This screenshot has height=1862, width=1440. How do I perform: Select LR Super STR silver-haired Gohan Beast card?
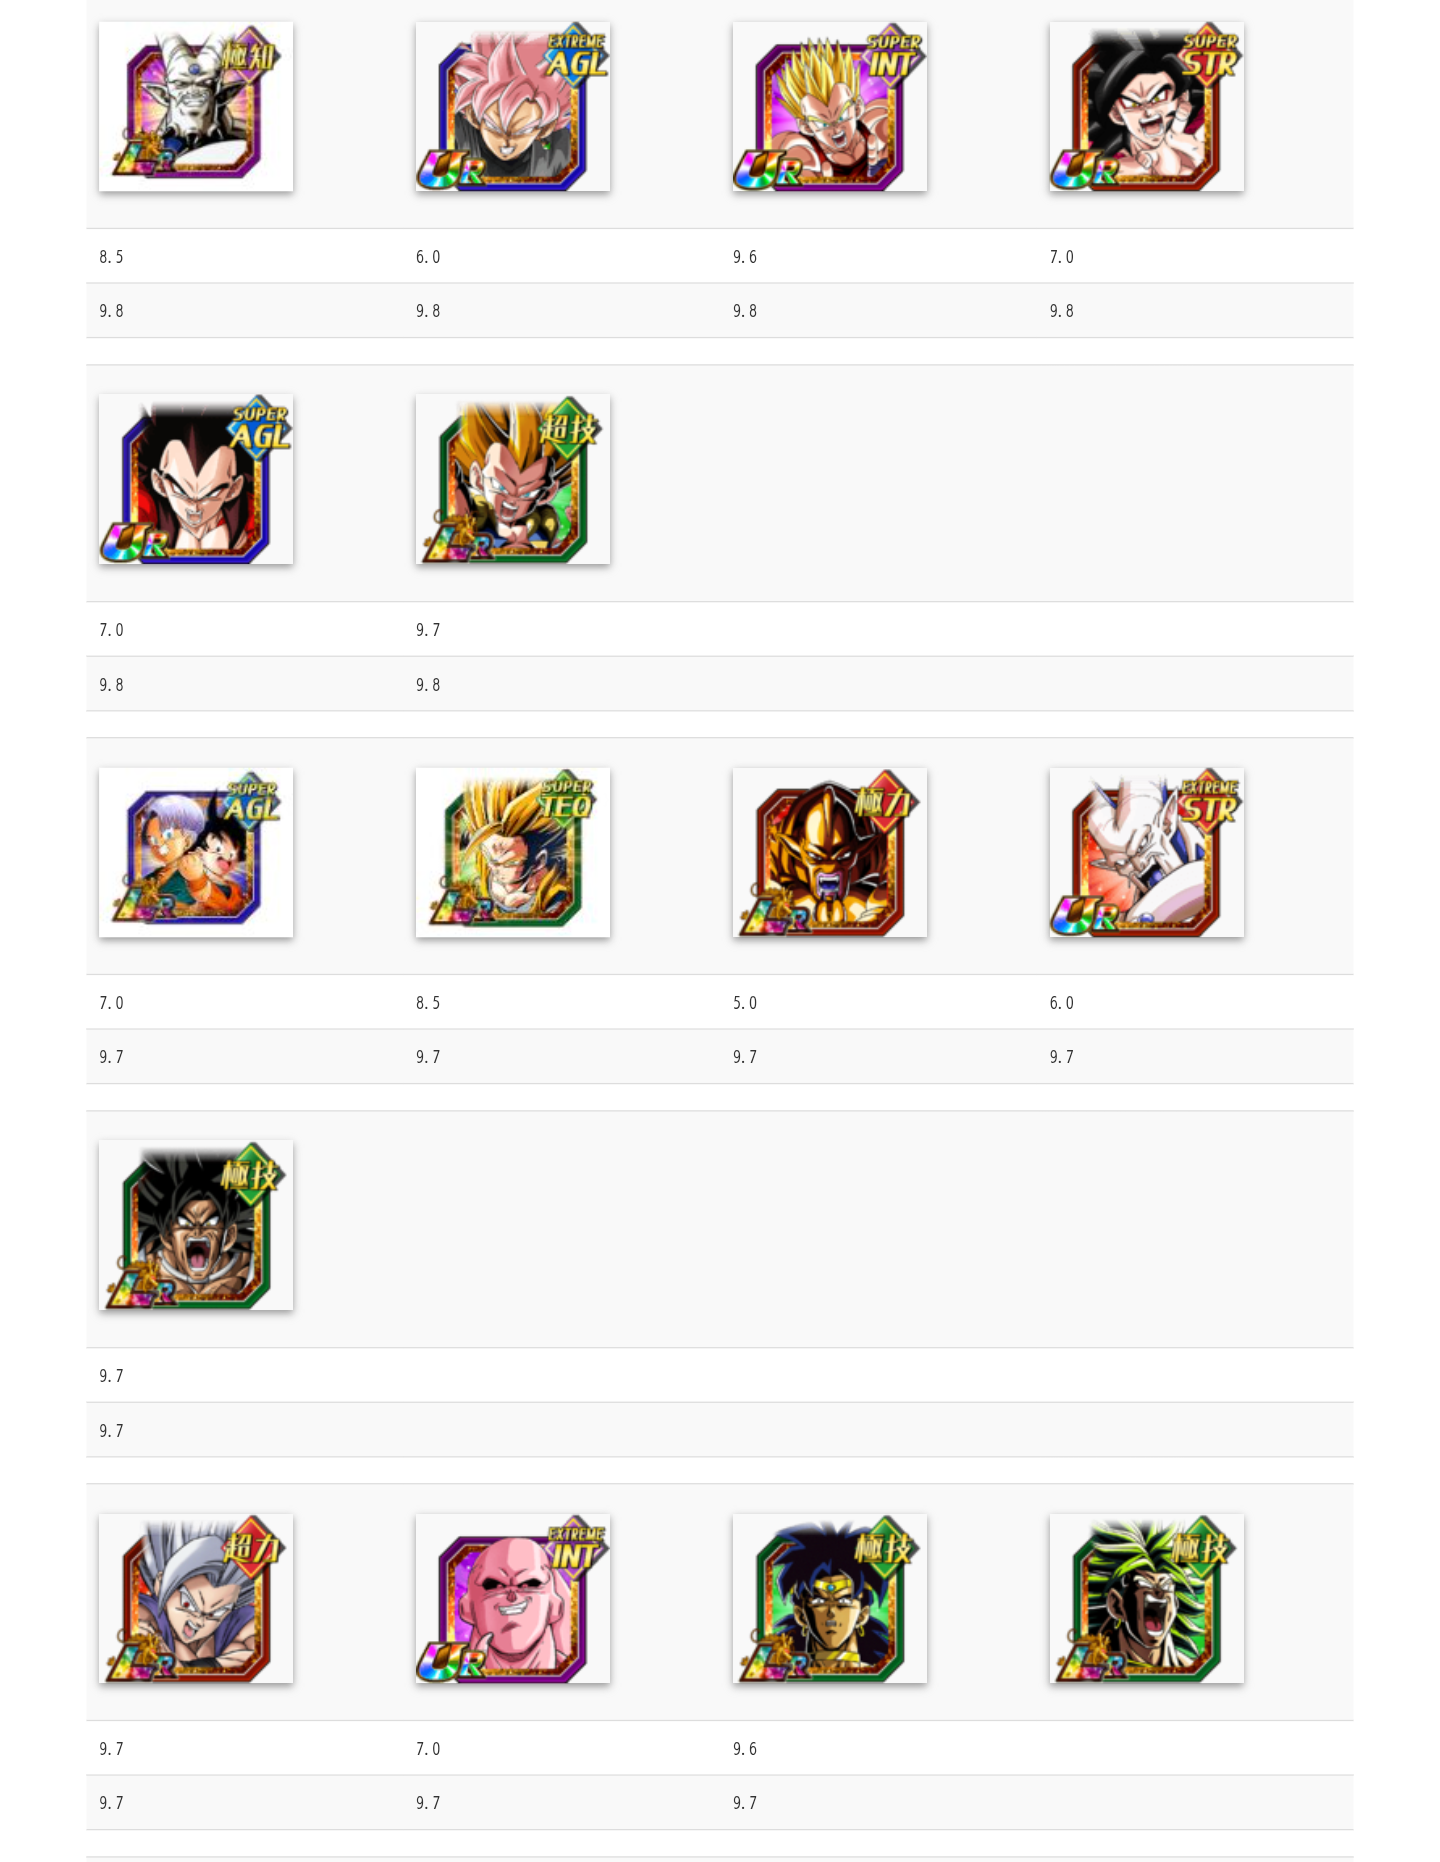[196, 1598]
